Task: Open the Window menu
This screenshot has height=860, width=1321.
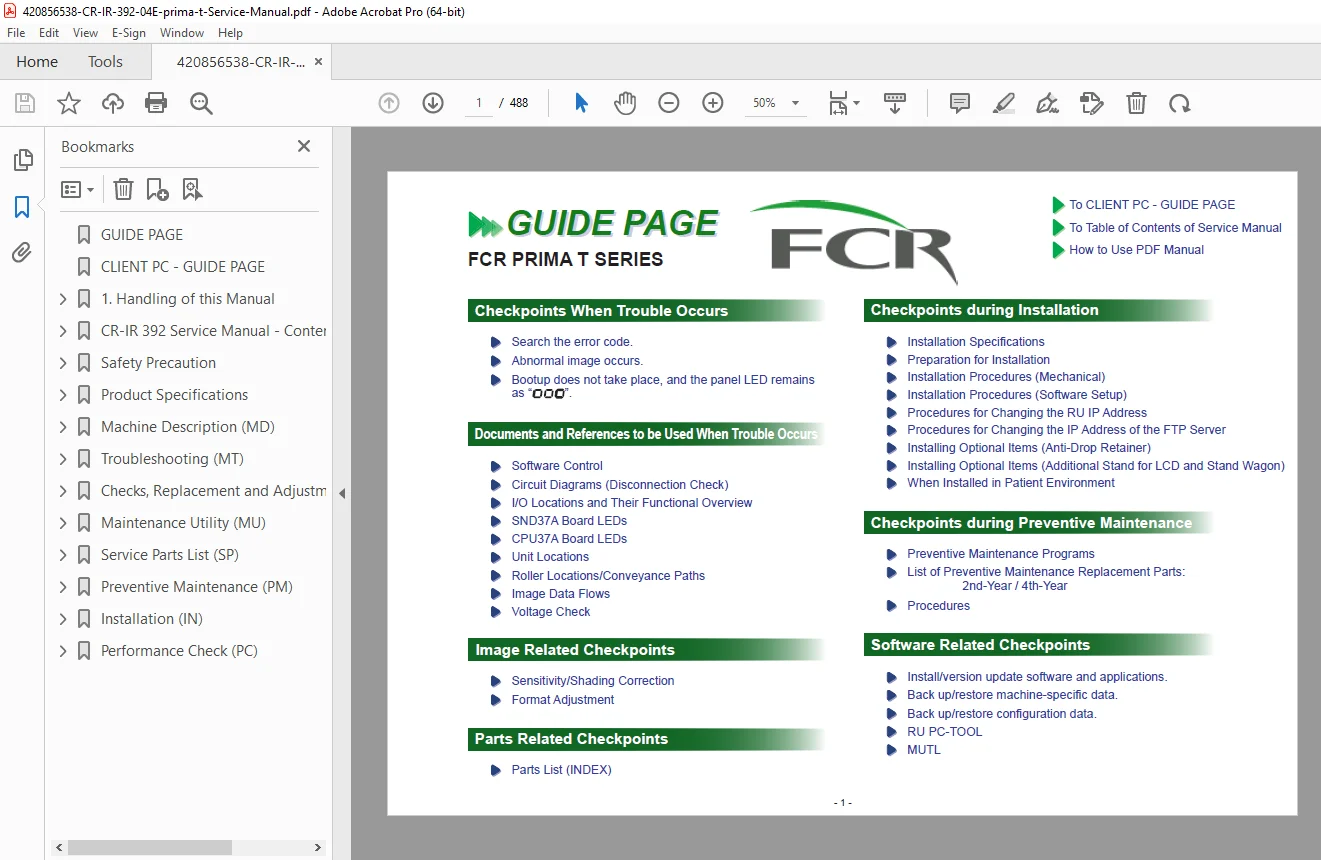Action: 182,33
